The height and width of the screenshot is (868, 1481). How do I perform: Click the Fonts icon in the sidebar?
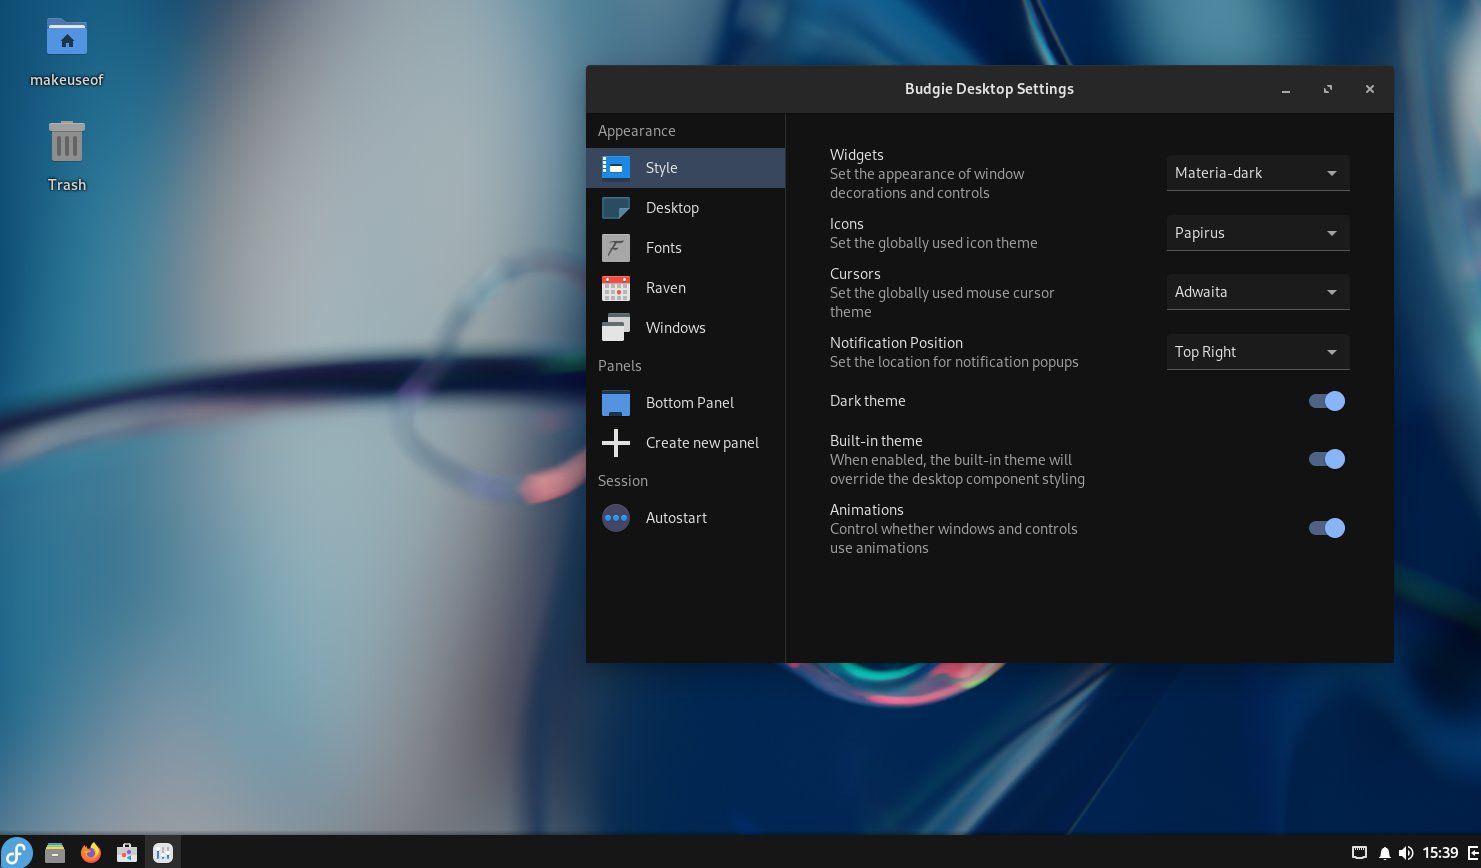click(615, 248)
